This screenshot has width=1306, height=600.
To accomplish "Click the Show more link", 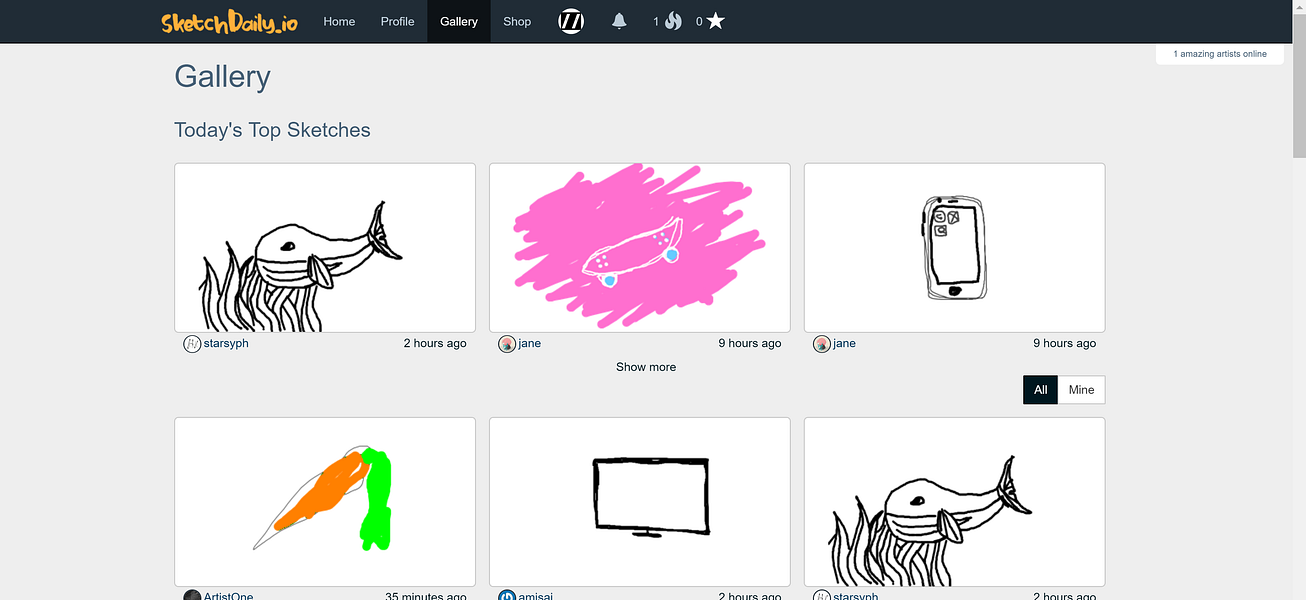I will coord(645,367).
